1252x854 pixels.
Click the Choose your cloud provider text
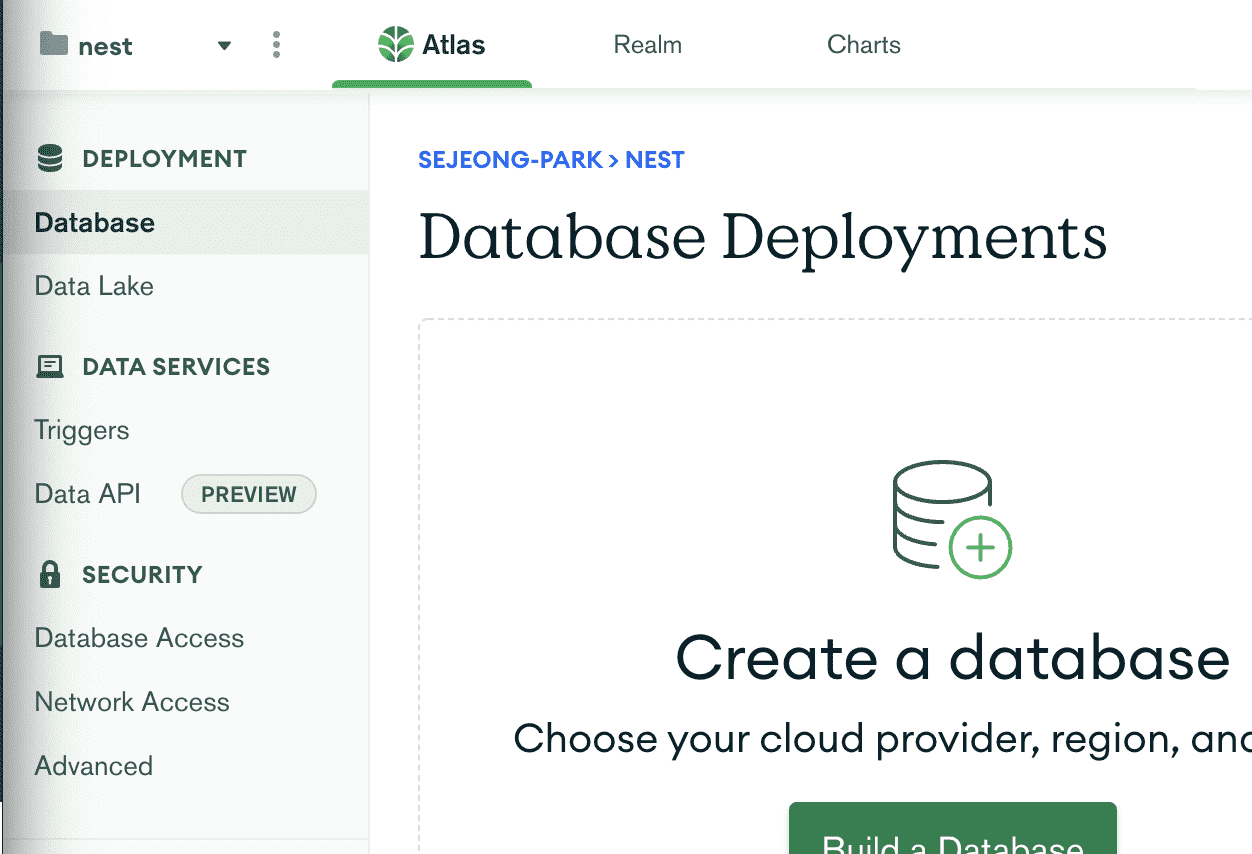click(883, 739)
